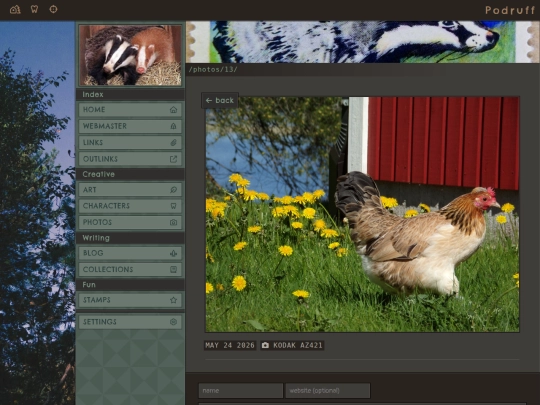Click the KODAK AZ421 camera tag
The height and width of the screenshot is (405, 540).
click(292, 345)
